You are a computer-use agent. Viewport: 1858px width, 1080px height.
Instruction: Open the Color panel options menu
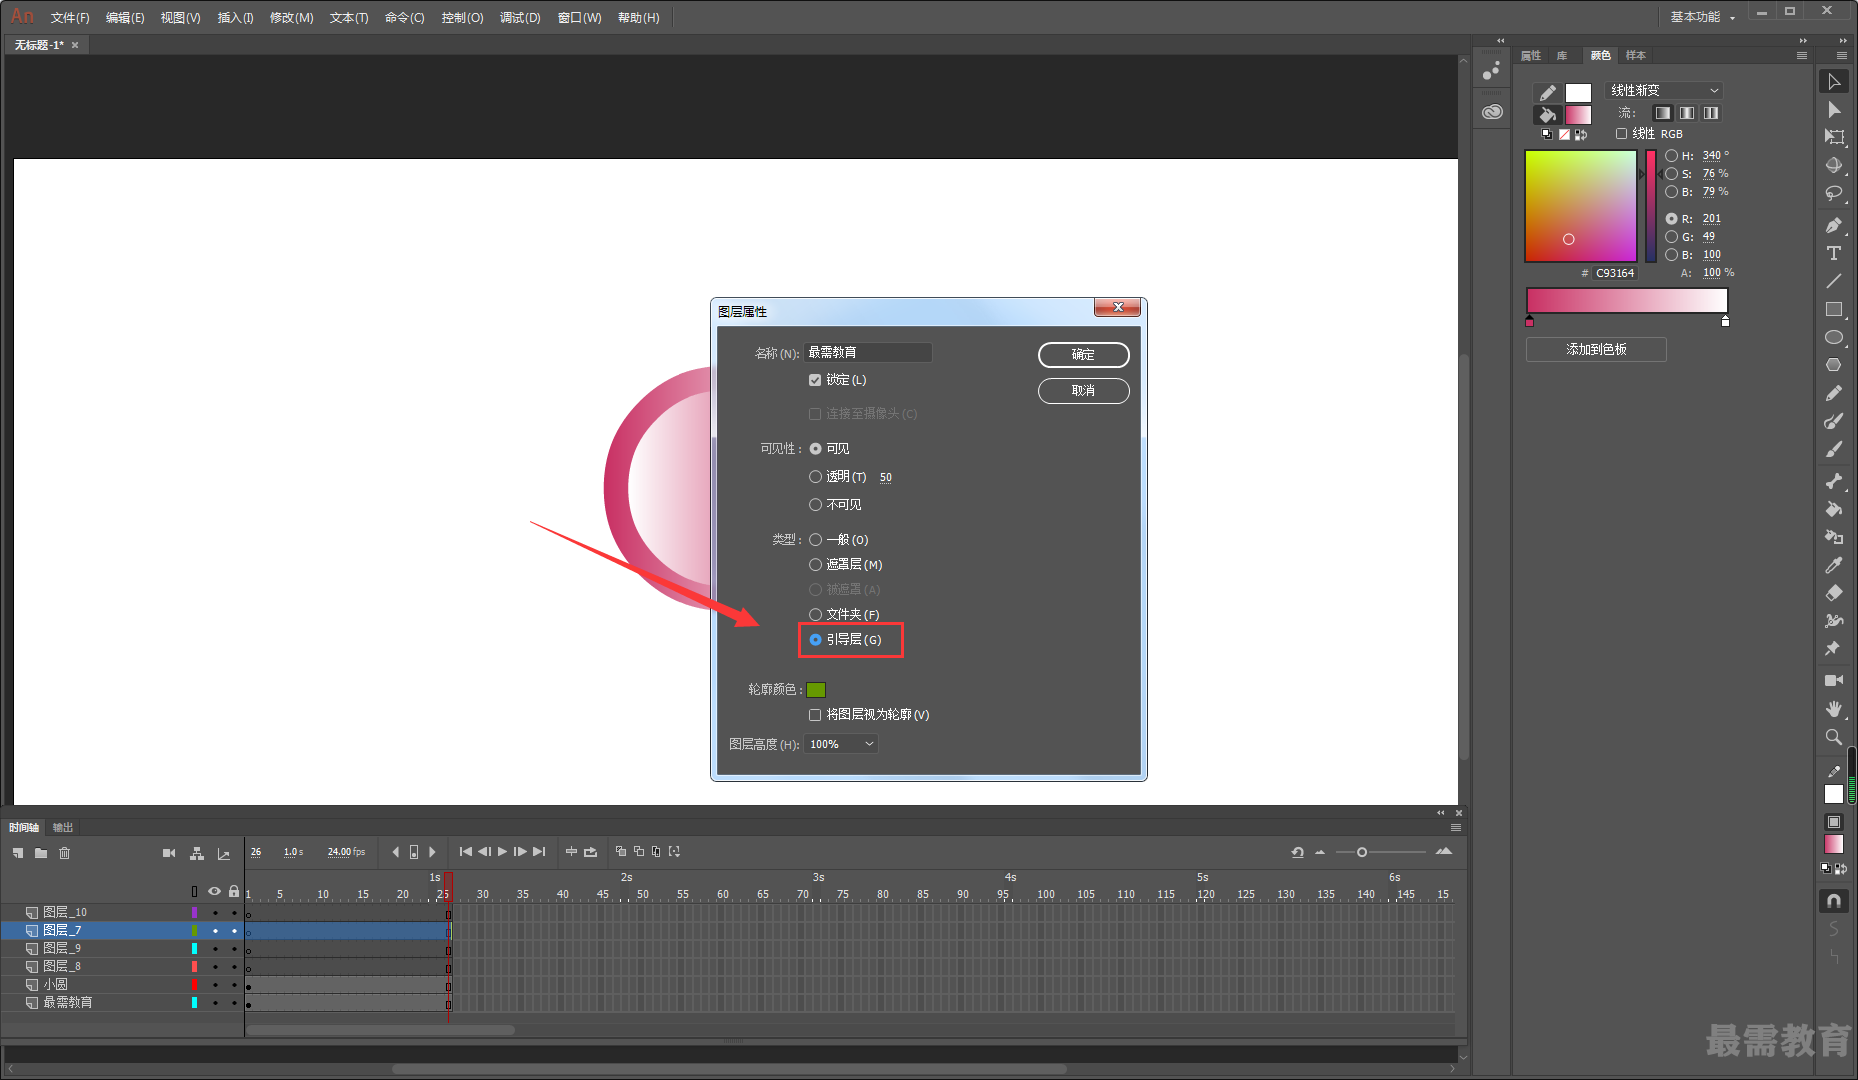(x=1801, y=56)
